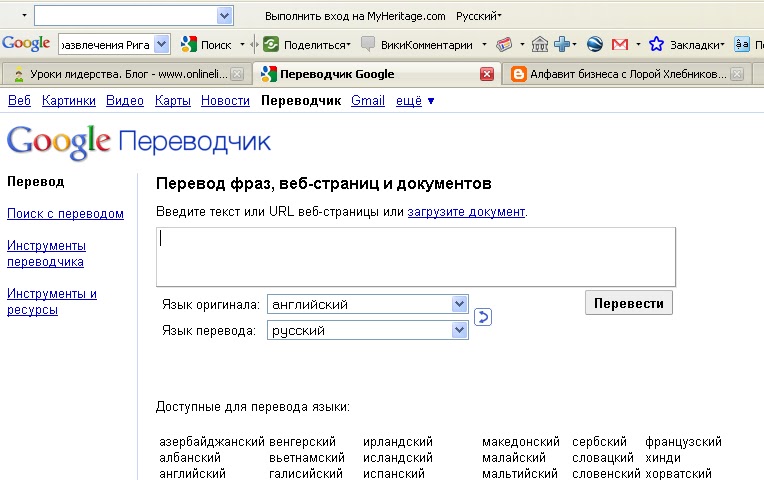Click the венгерский language entry
764x480 pixels.
(302, 442)
